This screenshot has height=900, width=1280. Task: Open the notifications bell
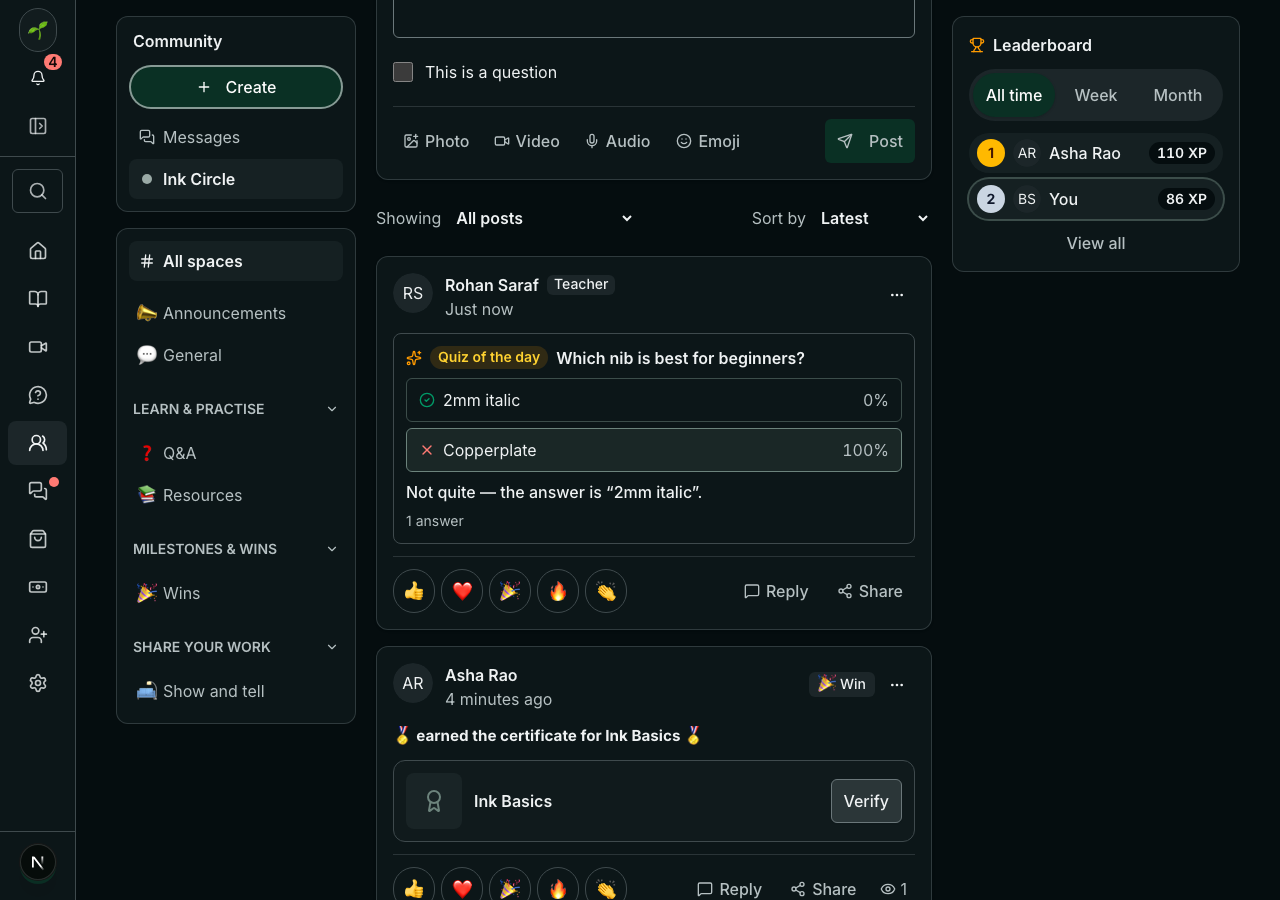(x=38, y=78)
